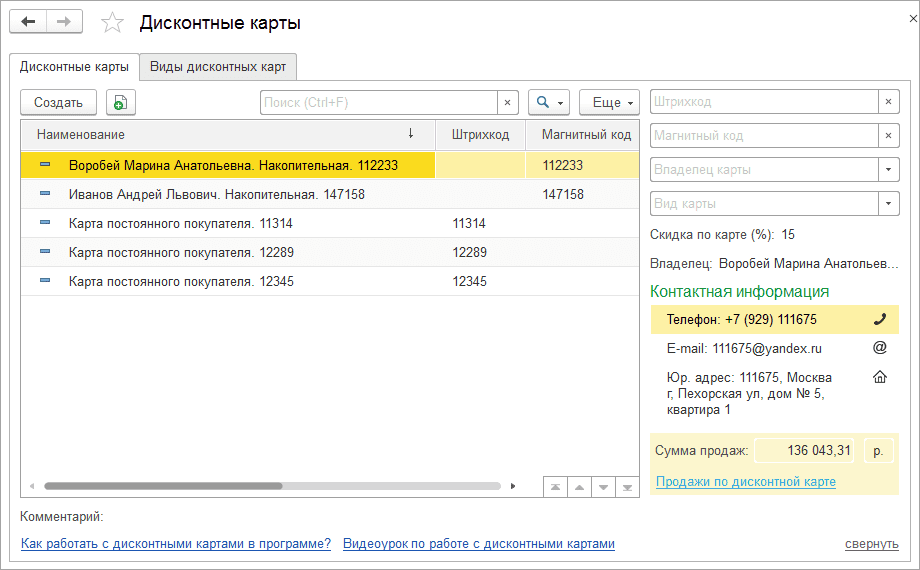Select row Иванов Андрей Львович. Накопительная. 147158
This screenshot has width=920, height=570.
(217, 194)
